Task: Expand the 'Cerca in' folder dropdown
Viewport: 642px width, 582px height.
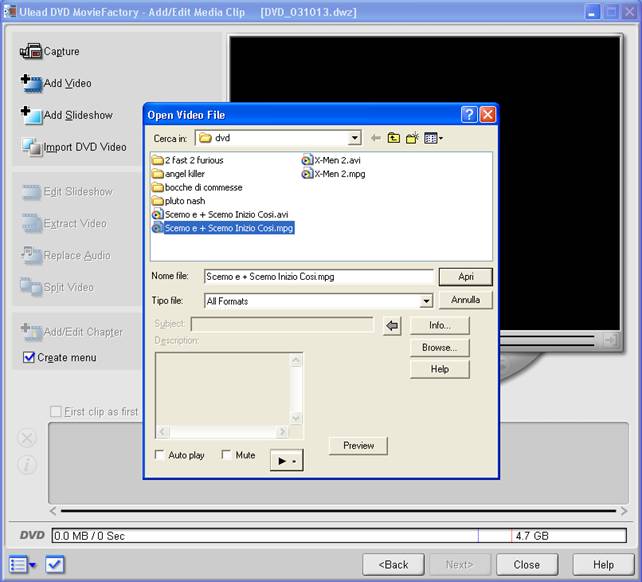Action: (x=354, y=138)
